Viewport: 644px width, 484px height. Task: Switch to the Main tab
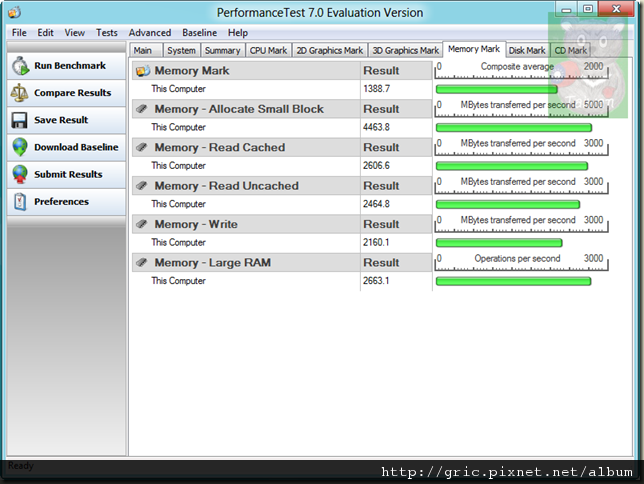[x=146, y=51]
